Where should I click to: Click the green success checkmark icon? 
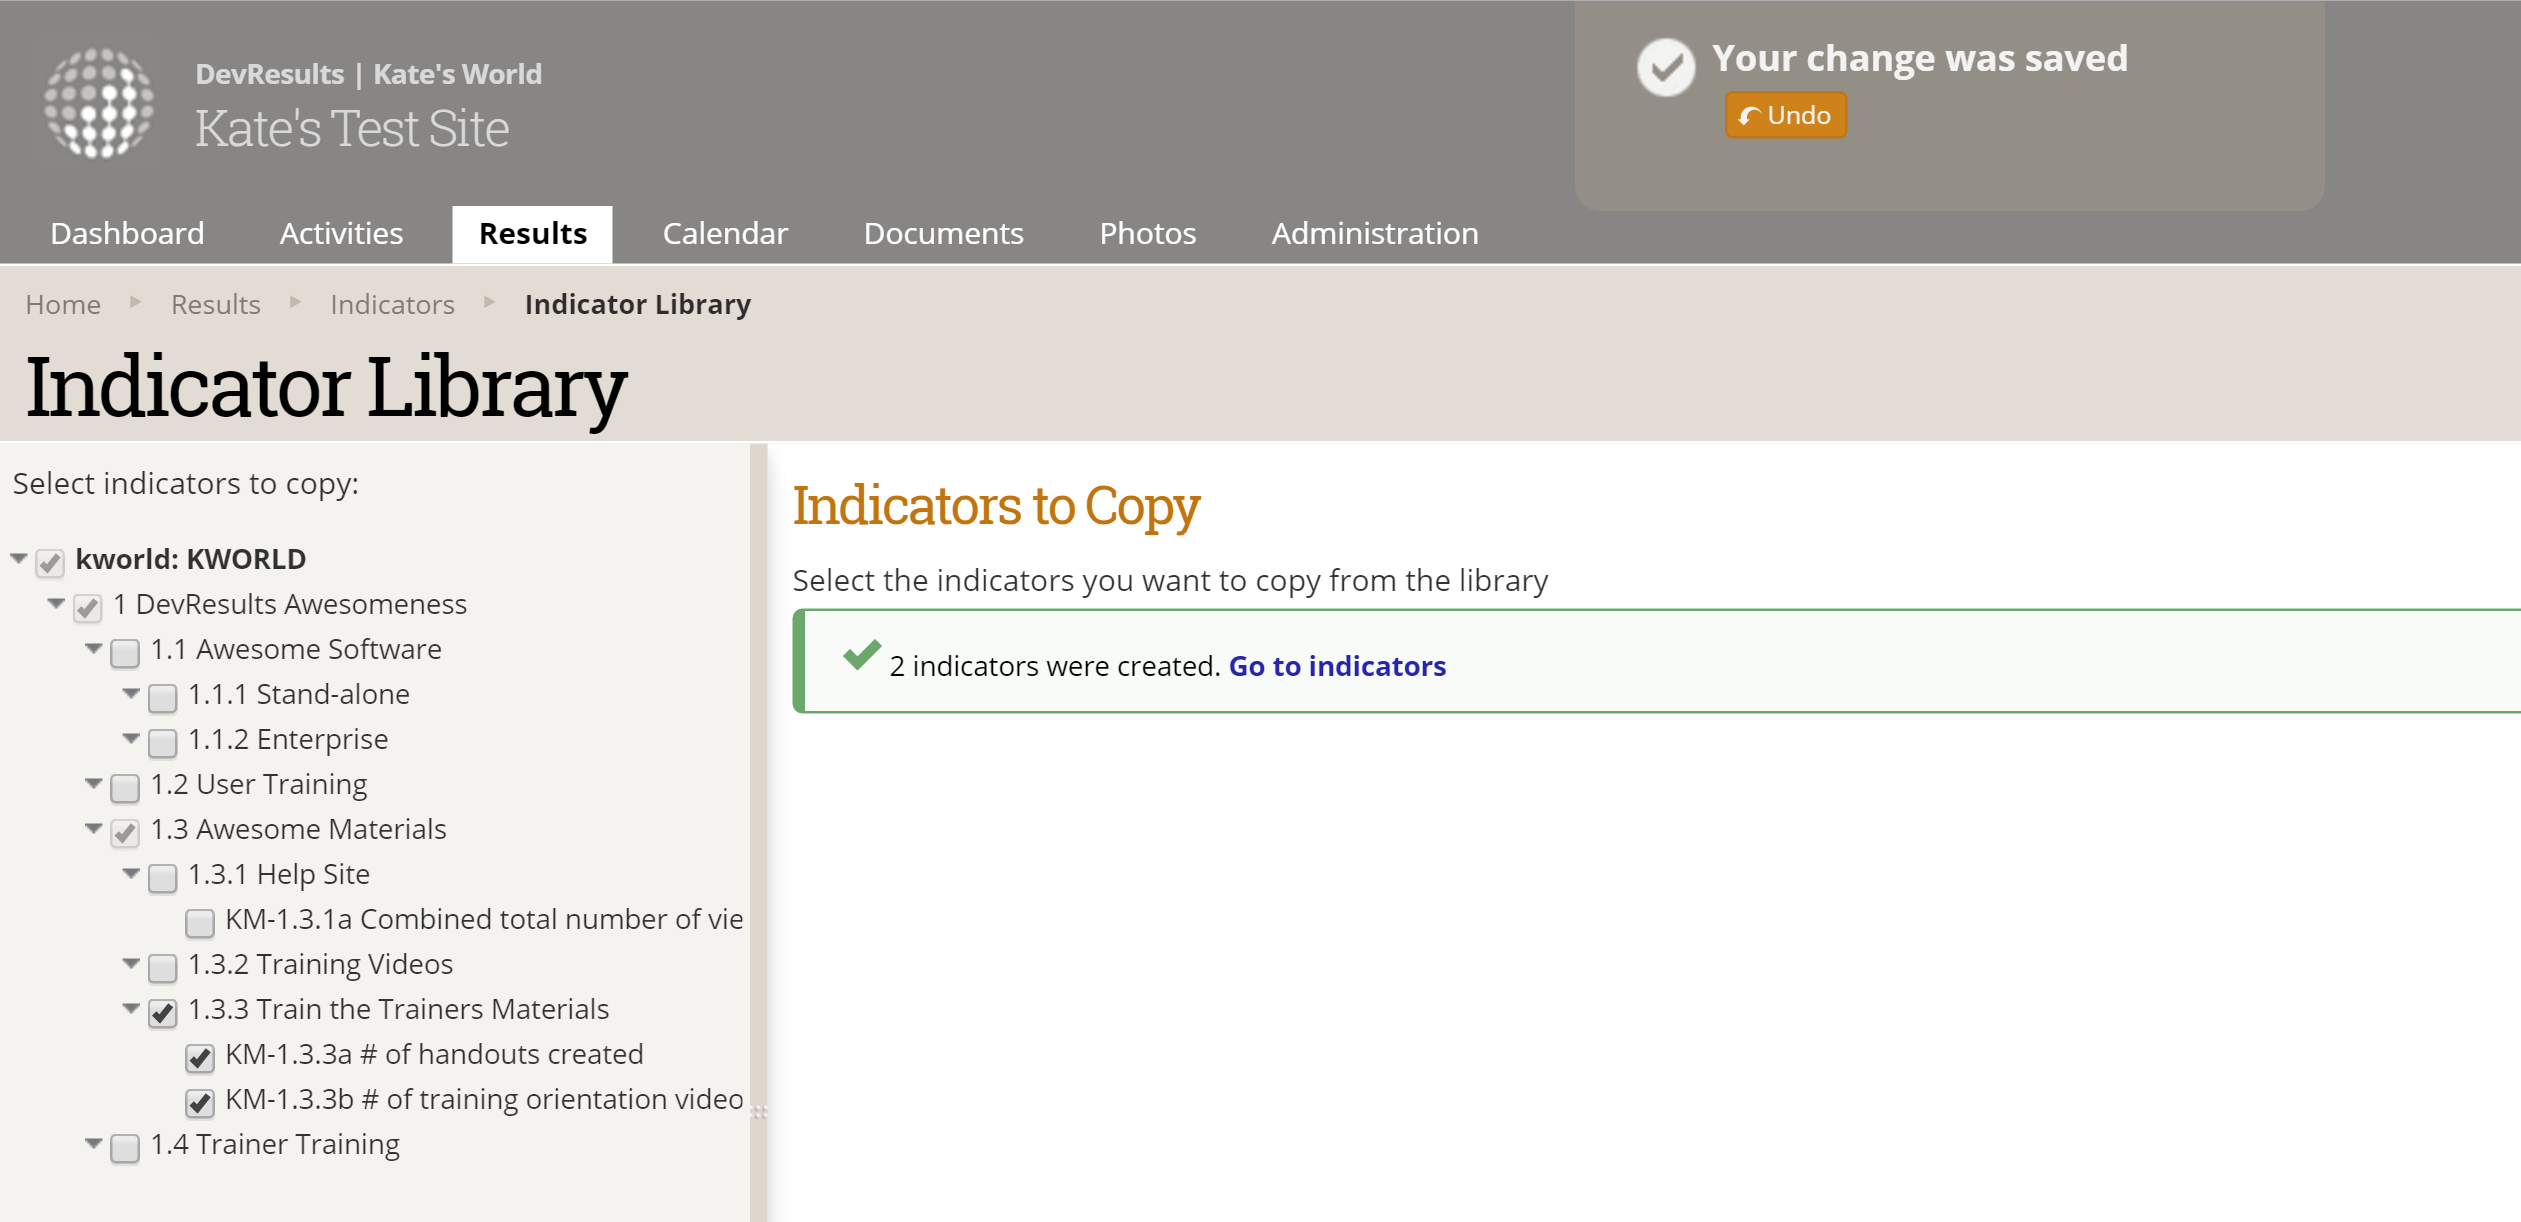coord(861,655)
